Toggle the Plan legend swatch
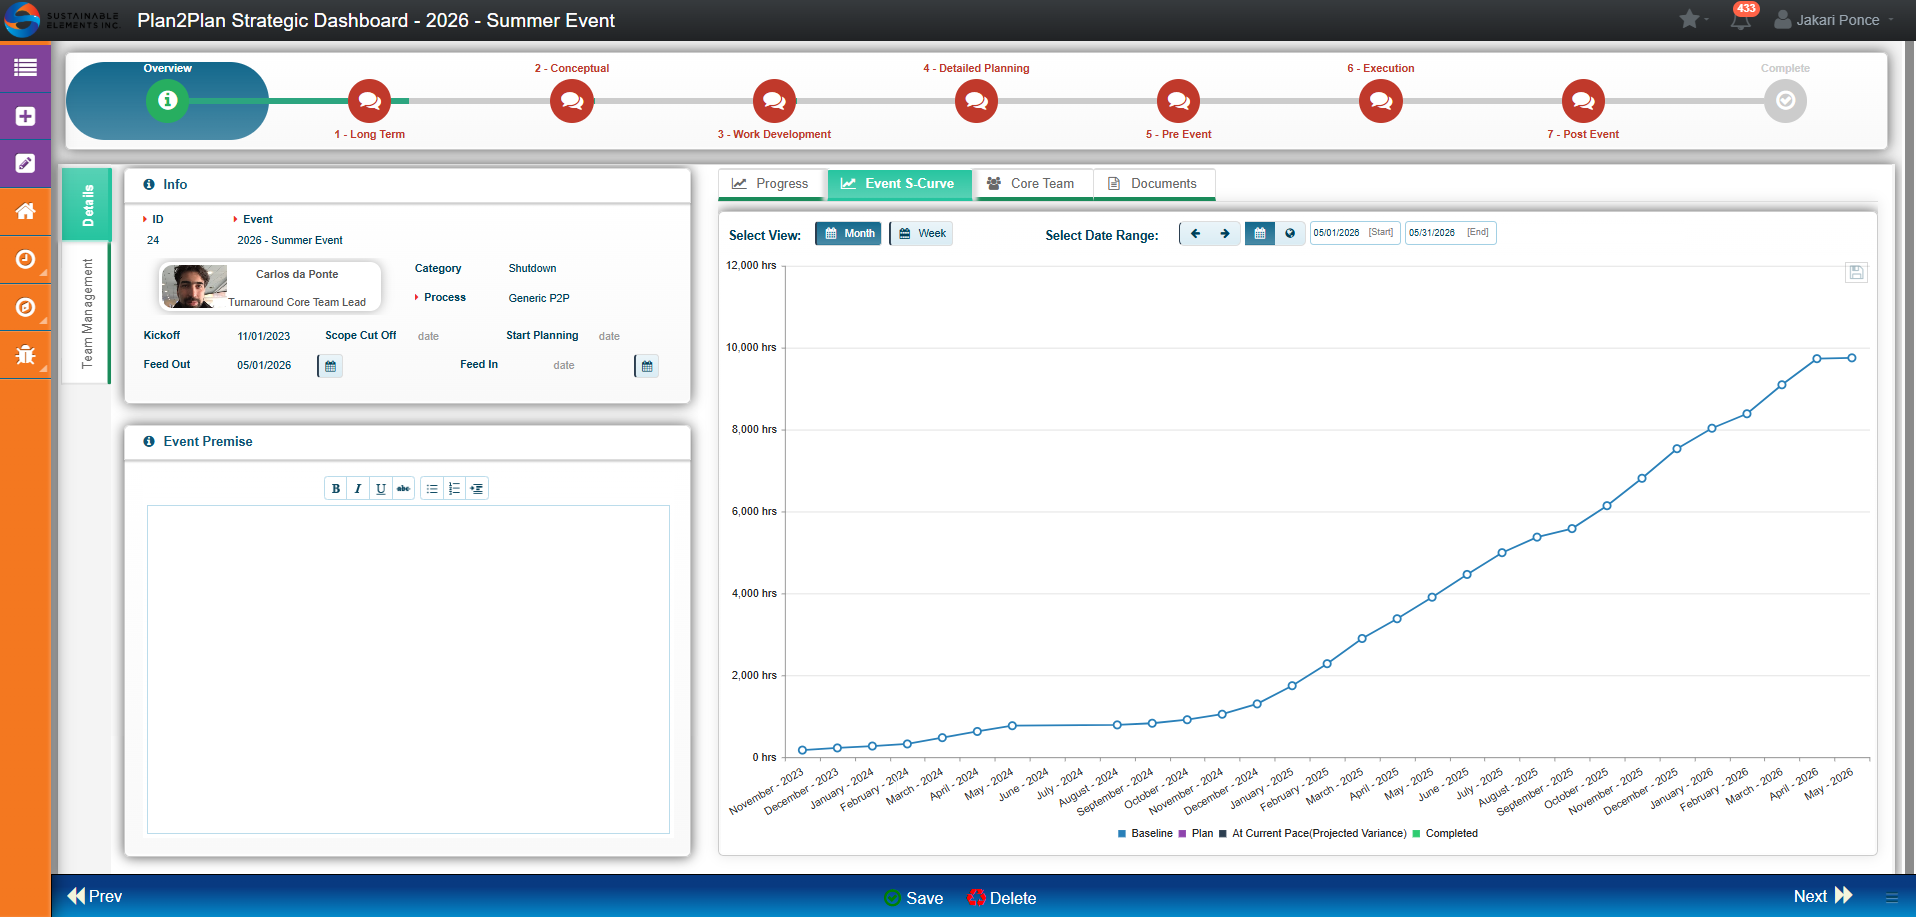 tap(1183, 833)
